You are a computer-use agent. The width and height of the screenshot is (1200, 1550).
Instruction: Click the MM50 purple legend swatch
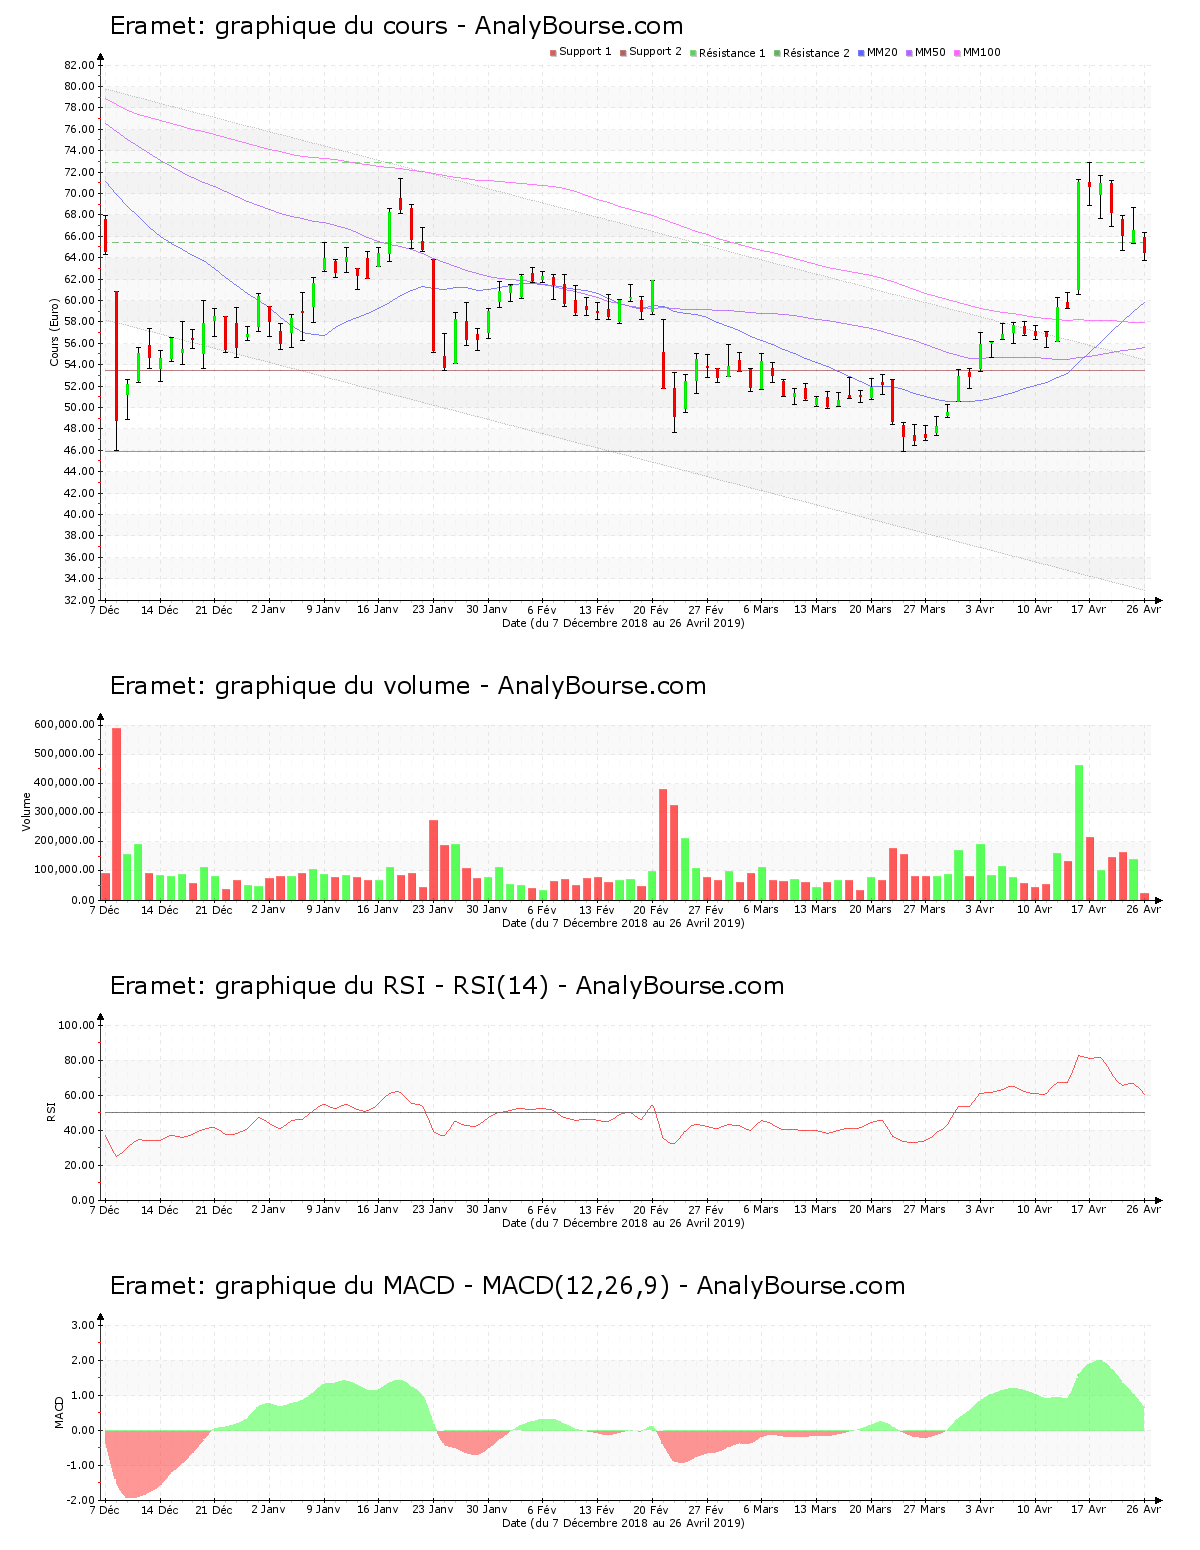(x=909, y=53)
